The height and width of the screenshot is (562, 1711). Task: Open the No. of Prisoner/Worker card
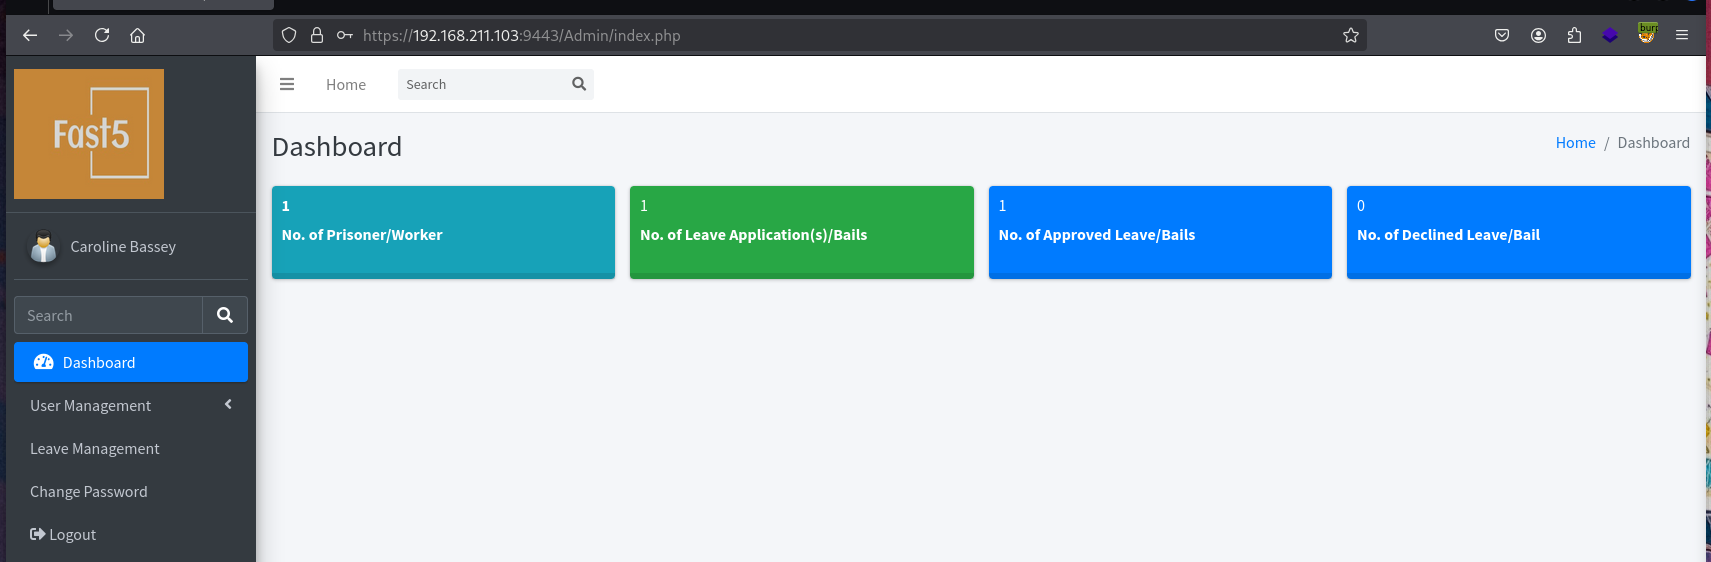pos(443,232)
